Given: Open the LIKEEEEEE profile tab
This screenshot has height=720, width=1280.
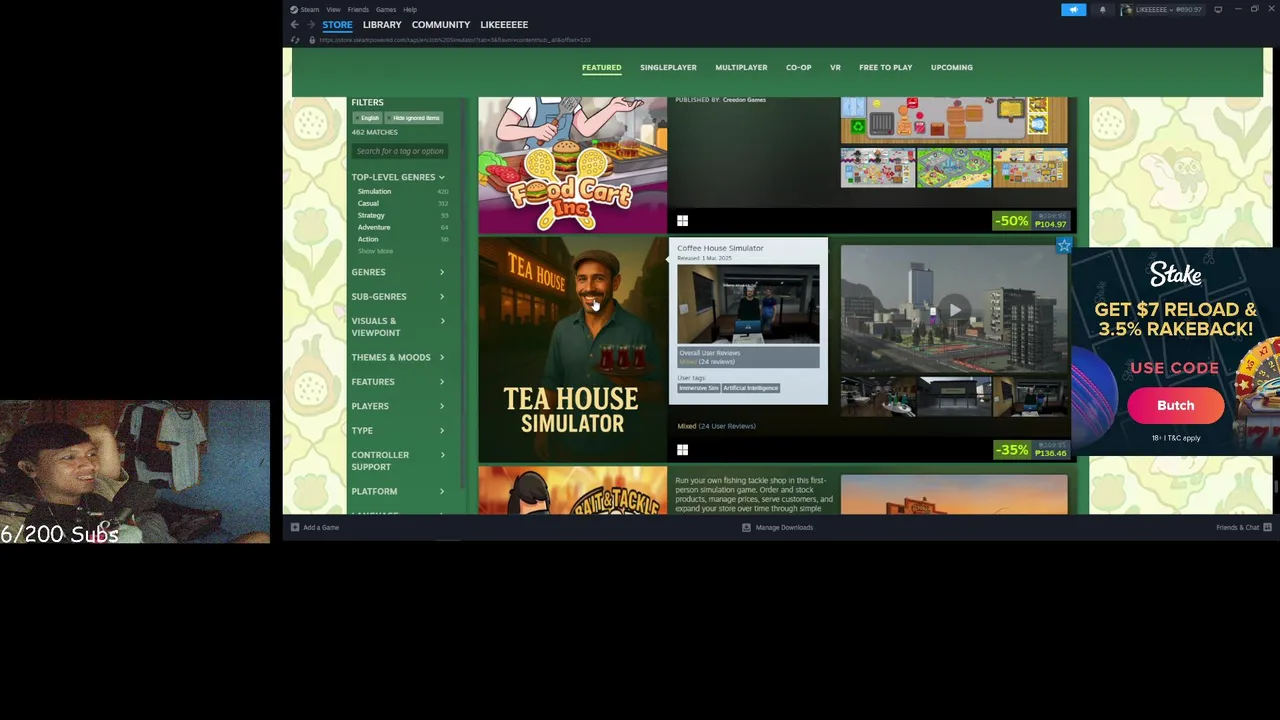Looking at the screenshot, I should [504, 24].
